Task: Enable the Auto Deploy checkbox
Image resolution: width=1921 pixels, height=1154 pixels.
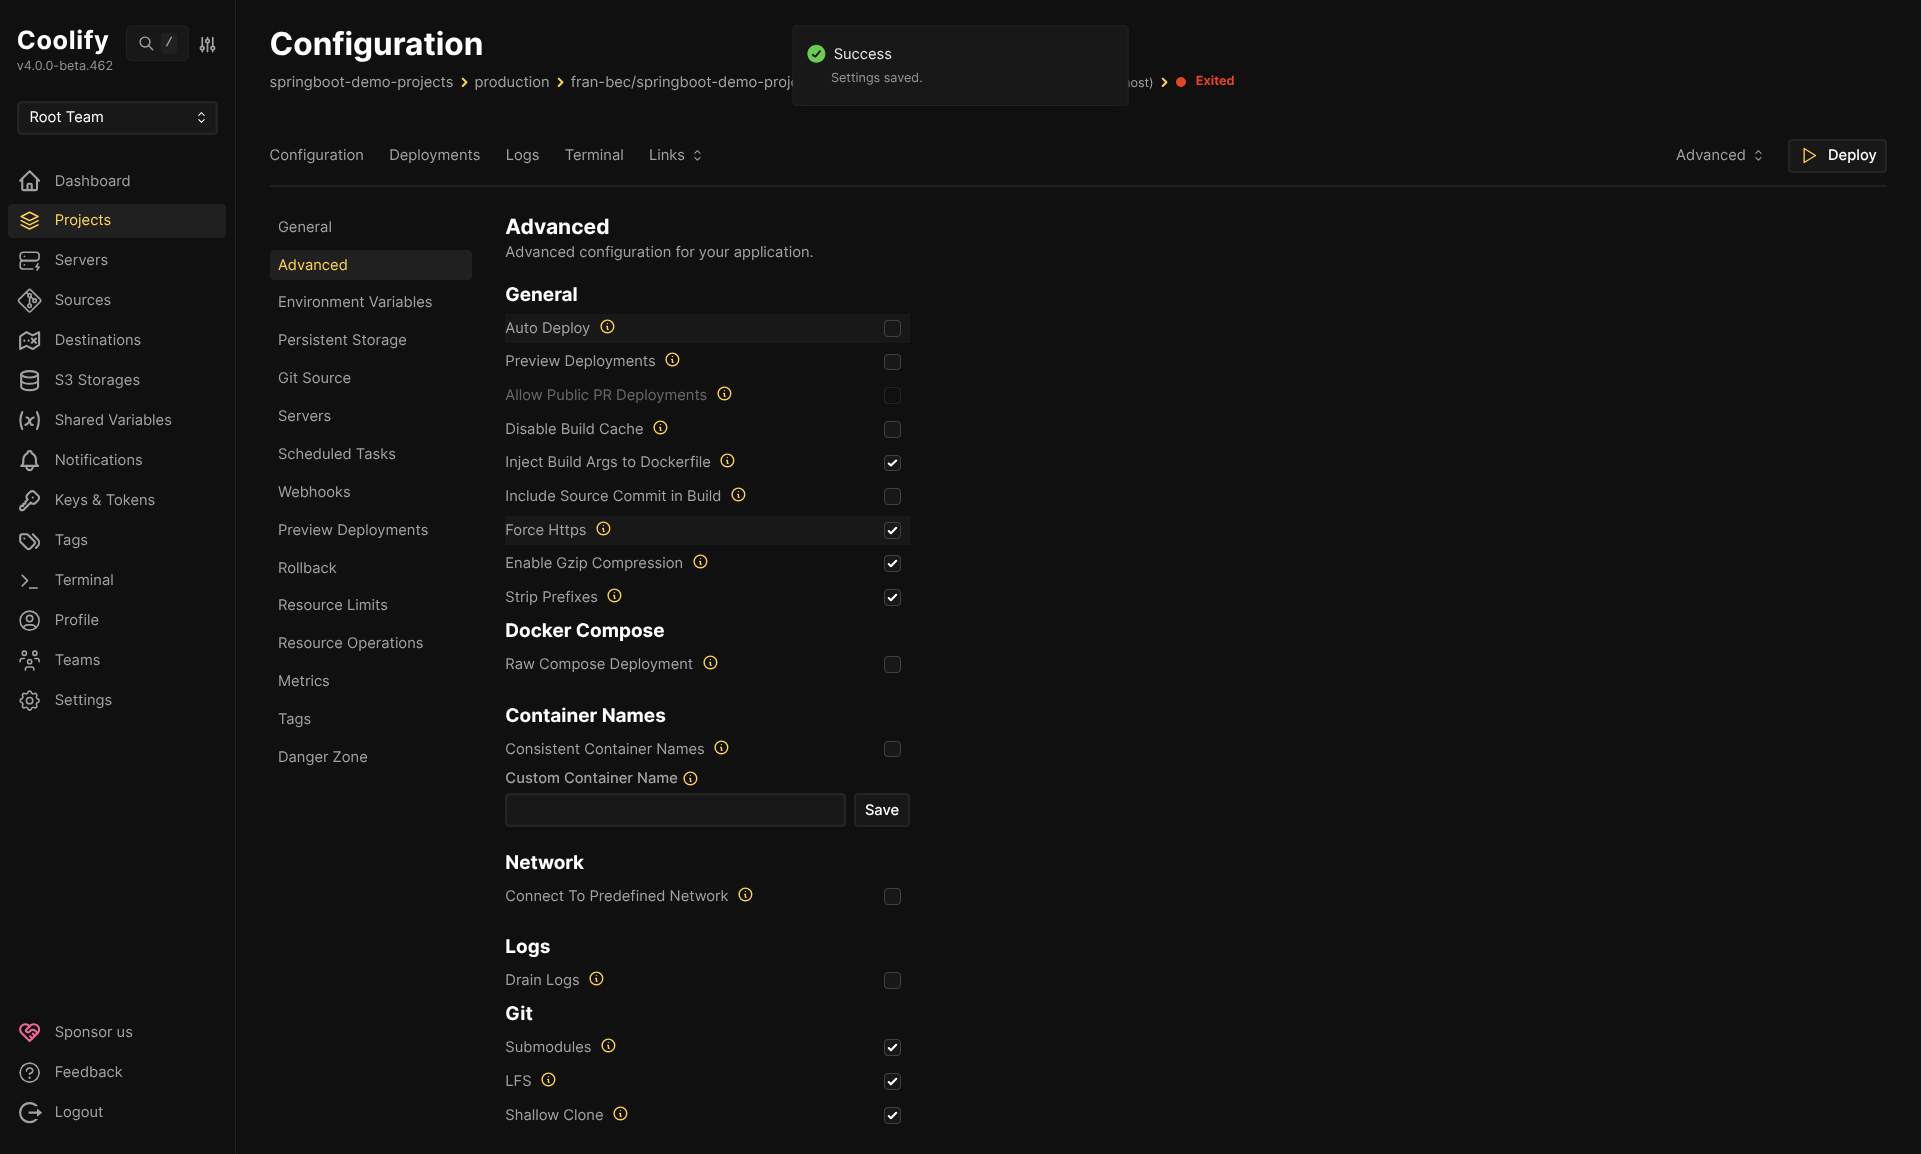Action: coord(892,329)
